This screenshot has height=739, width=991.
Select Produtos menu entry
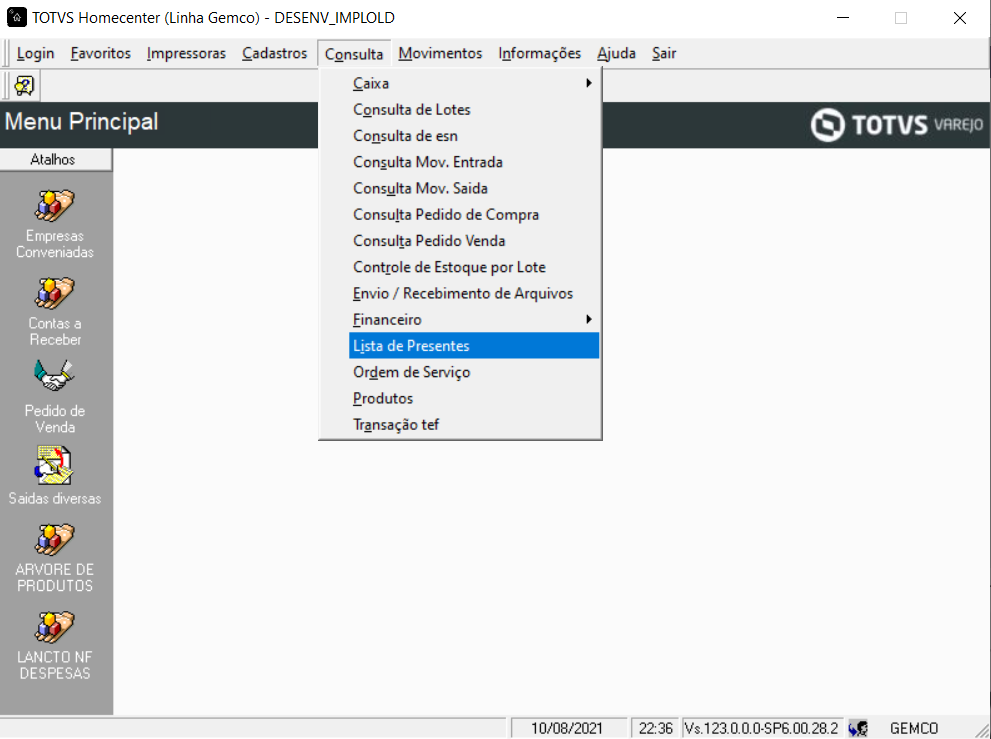pos(474,398)
